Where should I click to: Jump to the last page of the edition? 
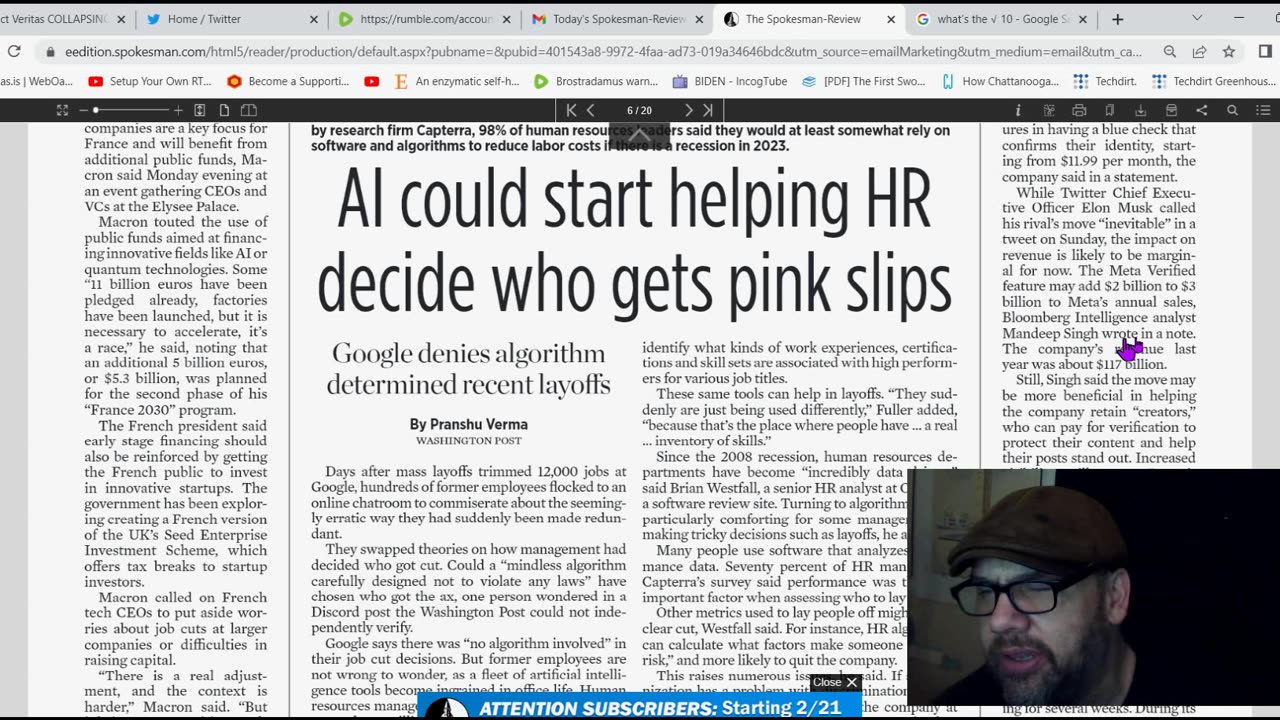708,110
